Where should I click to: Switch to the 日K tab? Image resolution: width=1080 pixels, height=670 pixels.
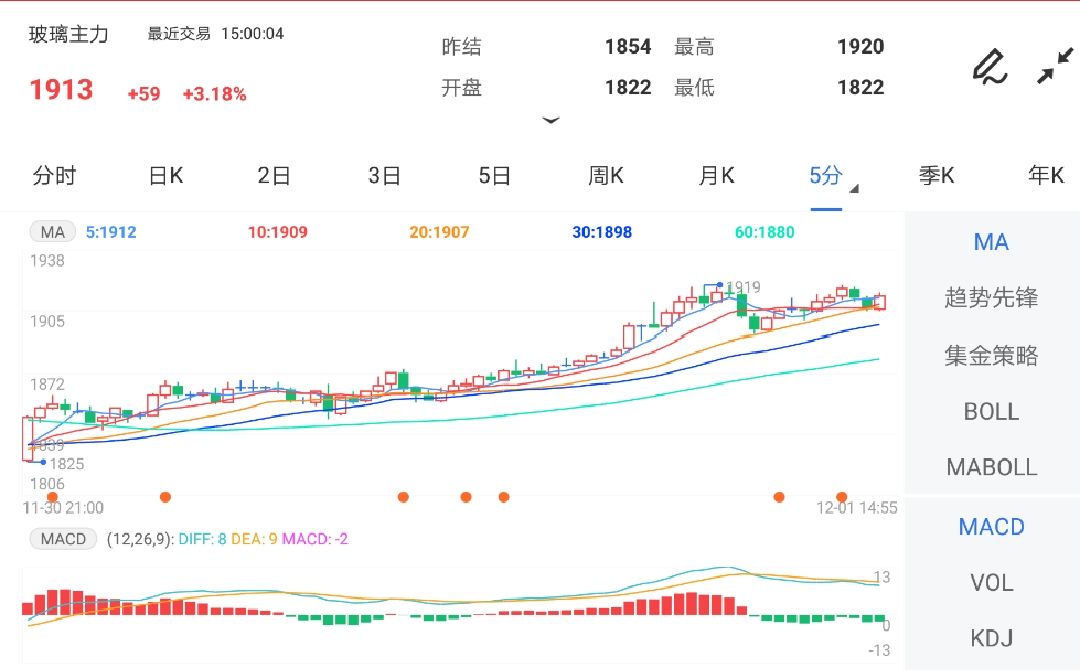[164, 175]
